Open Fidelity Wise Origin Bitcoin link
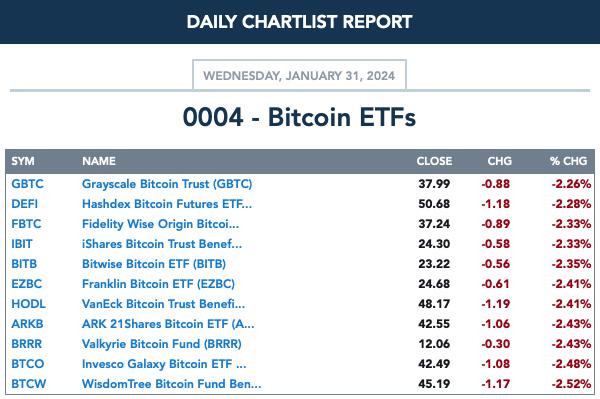 (160, 224)
